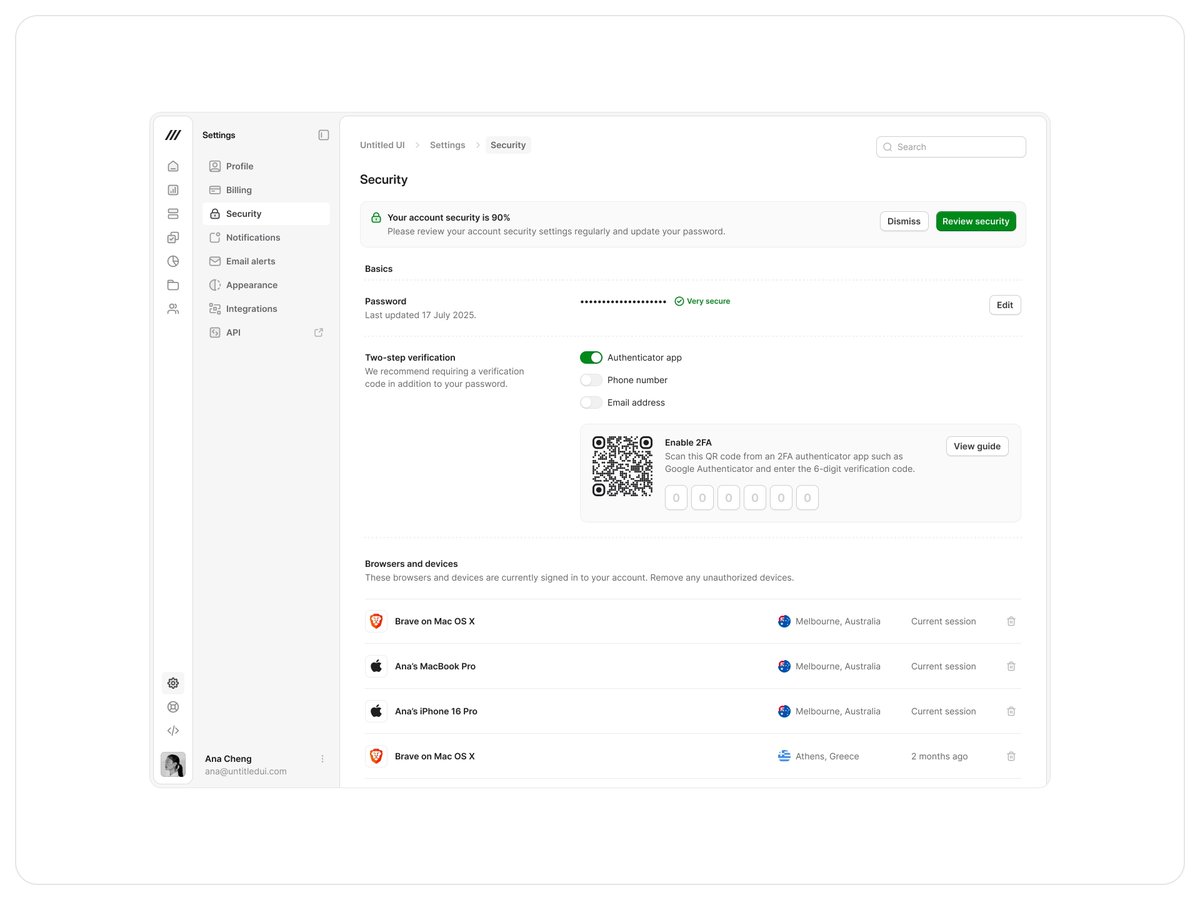Click the masked password dots
The height and width of the screenshot is (900, 1200).
coord(623,301)
